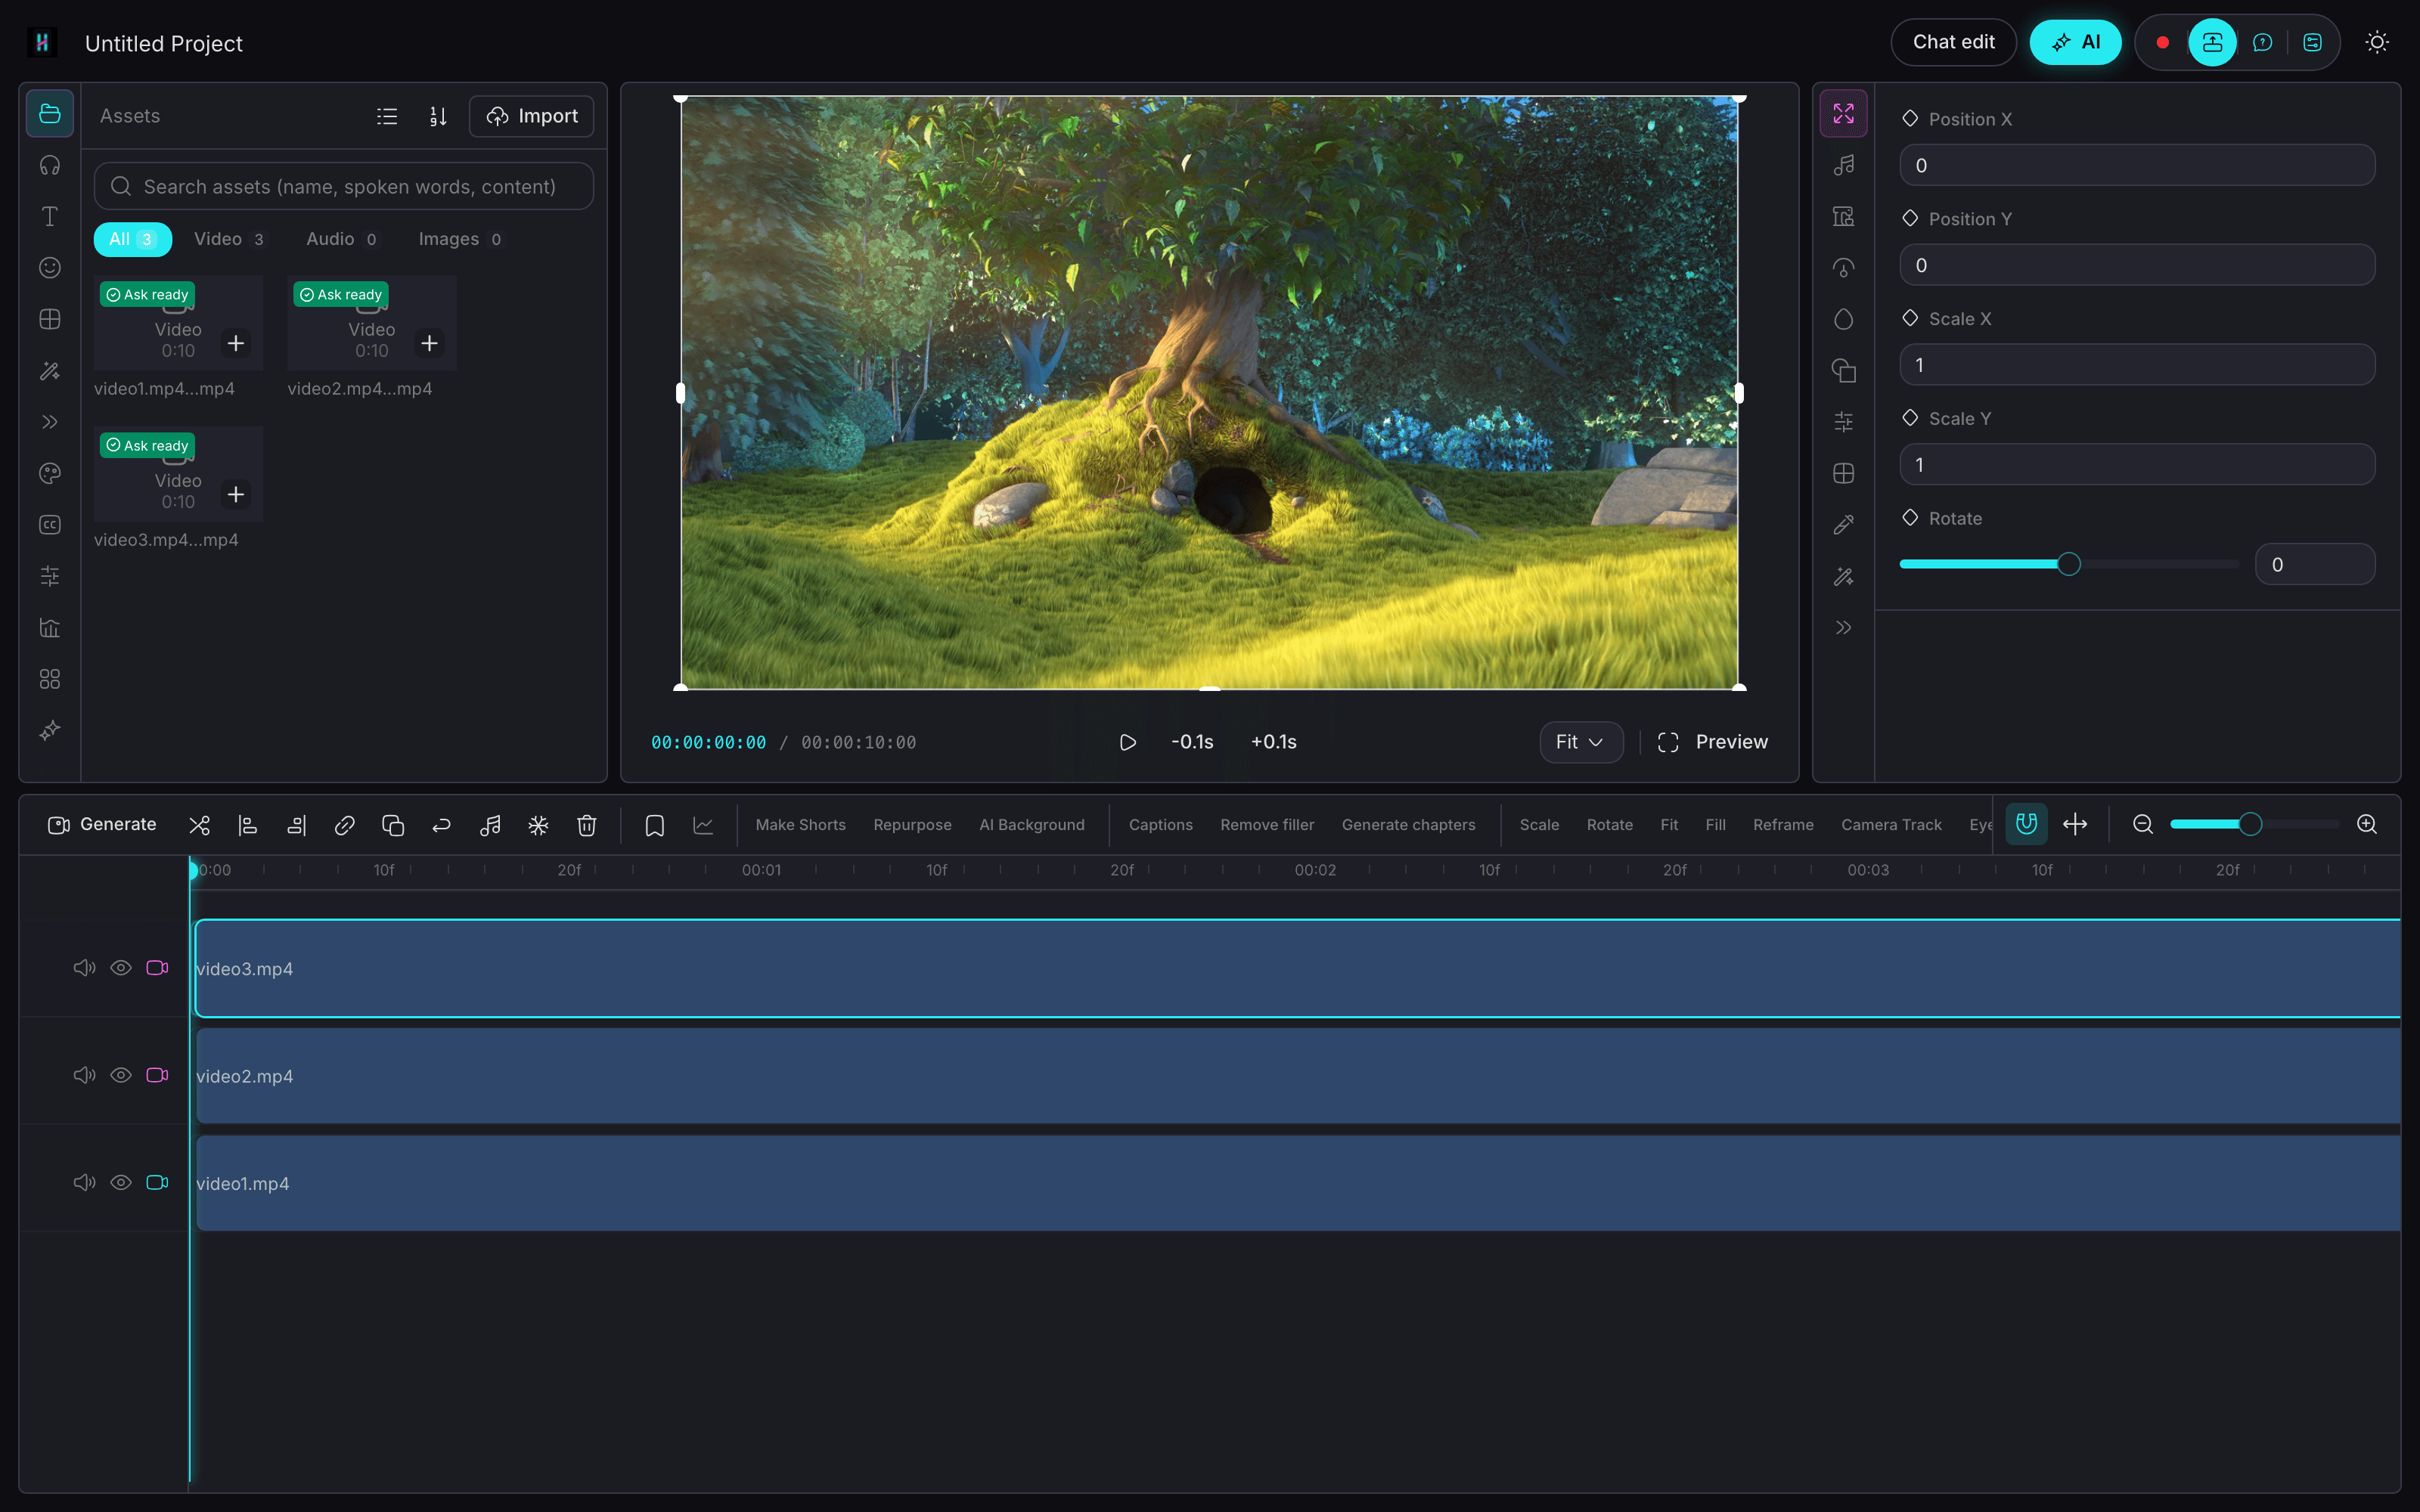
Task: Open the palette color sidebar icon
Action: click(49, 473)
